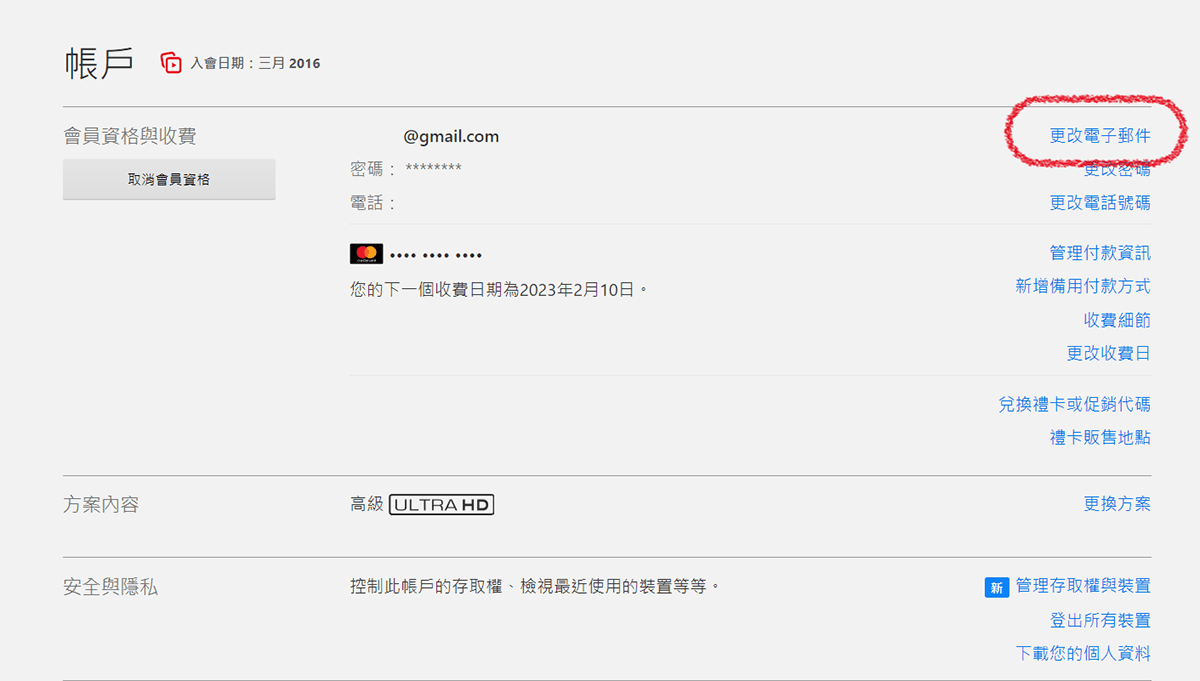Click the @gmail.com email address text
The height and width of the screenshot is (681, 1200).
pos(451,137)
